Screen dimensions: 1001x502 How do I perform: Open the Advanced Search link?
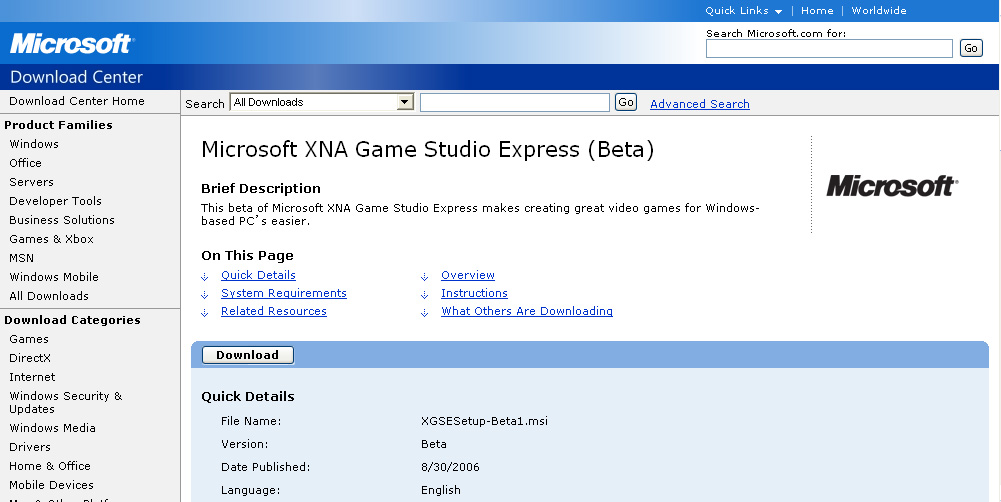pos(699,104)
